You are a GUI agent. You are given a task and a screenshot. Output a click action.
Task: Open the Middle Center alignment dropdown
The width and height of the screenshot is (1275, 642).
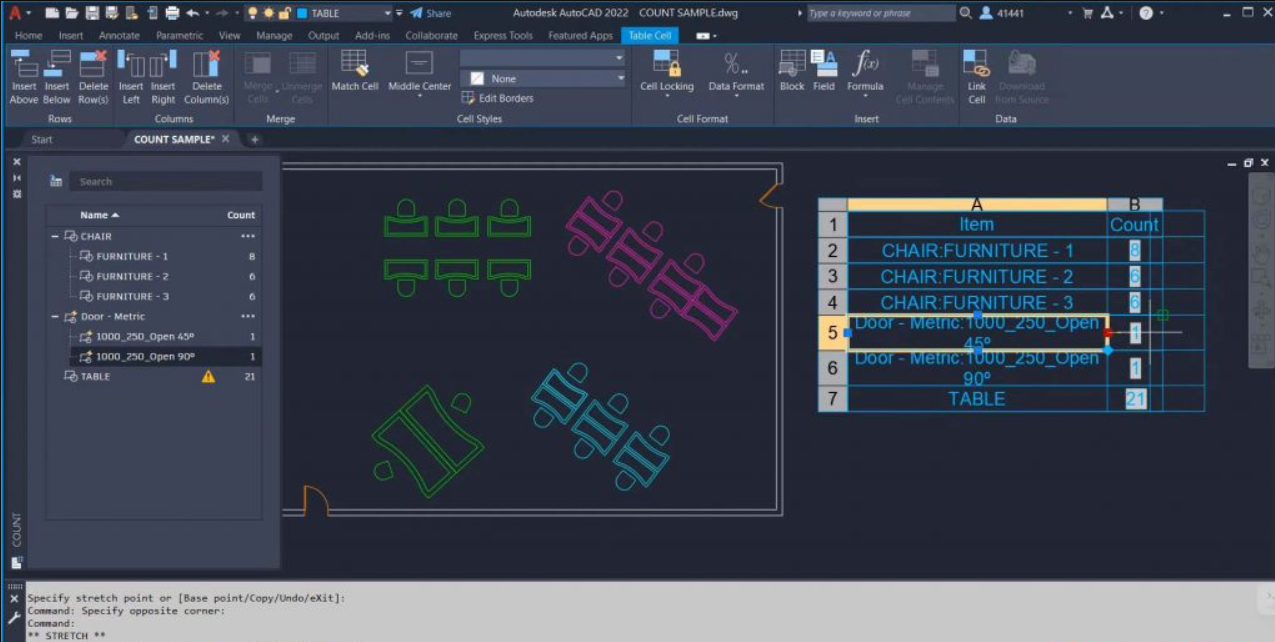click(419, 97)
